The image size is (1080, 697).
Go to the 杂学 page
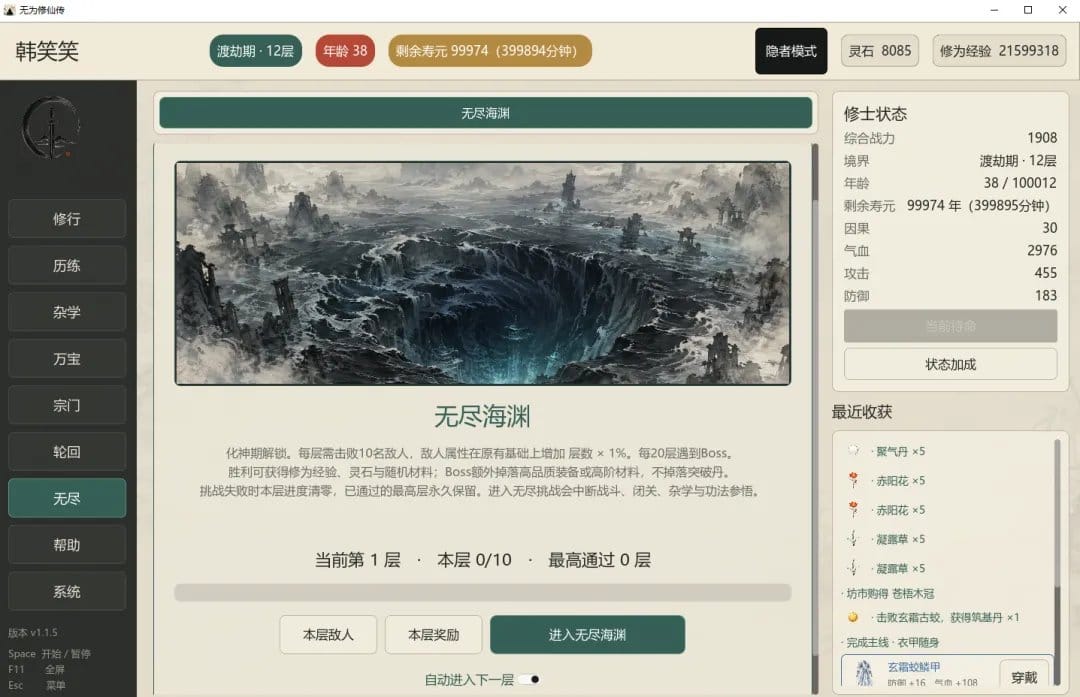(67, 312)
